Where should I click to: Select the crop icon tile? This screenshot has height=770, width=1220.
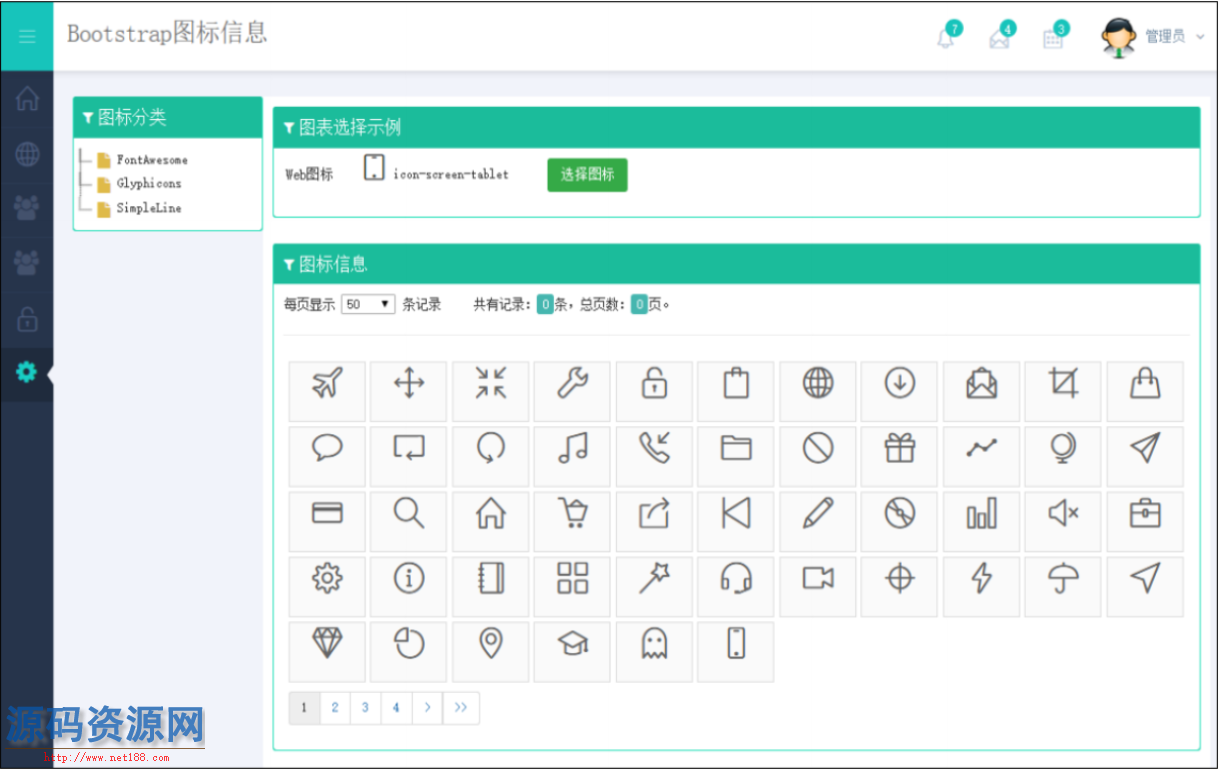1063,391
